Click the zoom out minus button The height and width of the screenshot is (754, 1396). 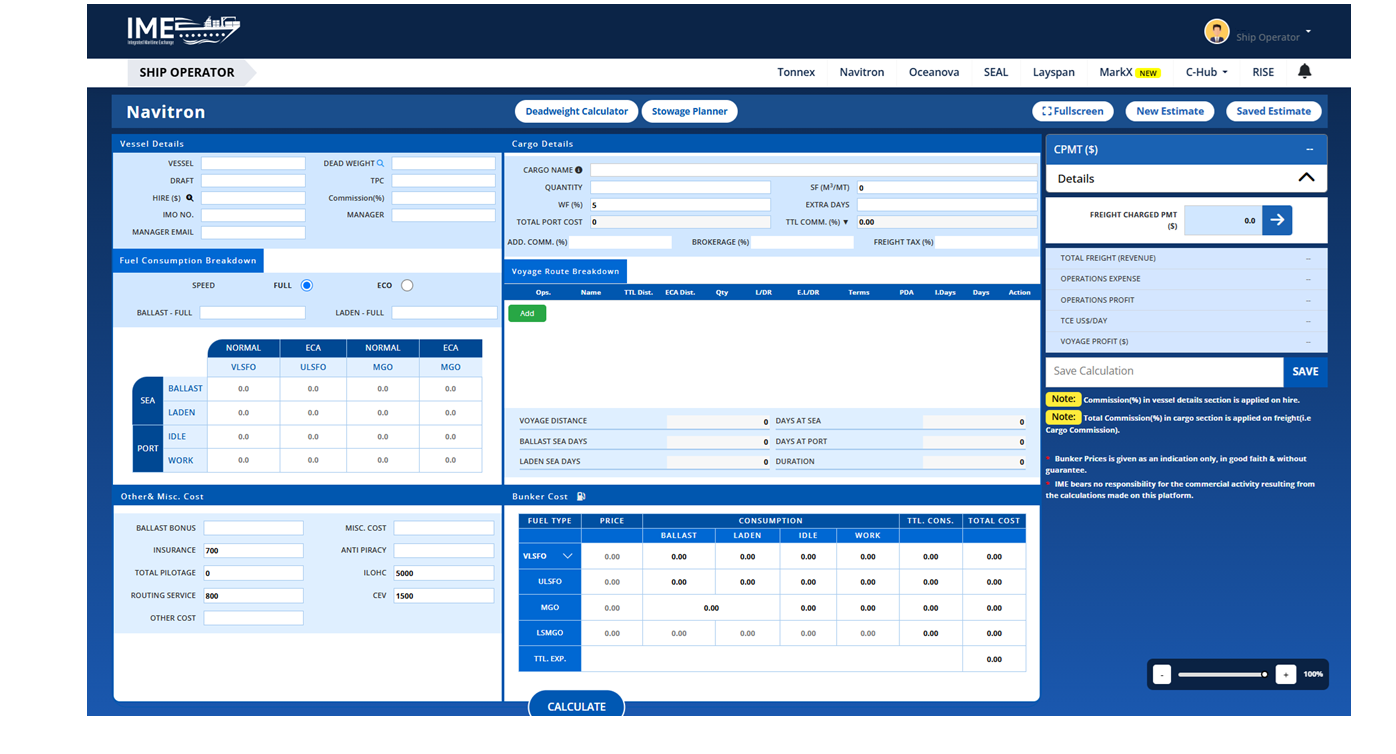pos(1162,674)
